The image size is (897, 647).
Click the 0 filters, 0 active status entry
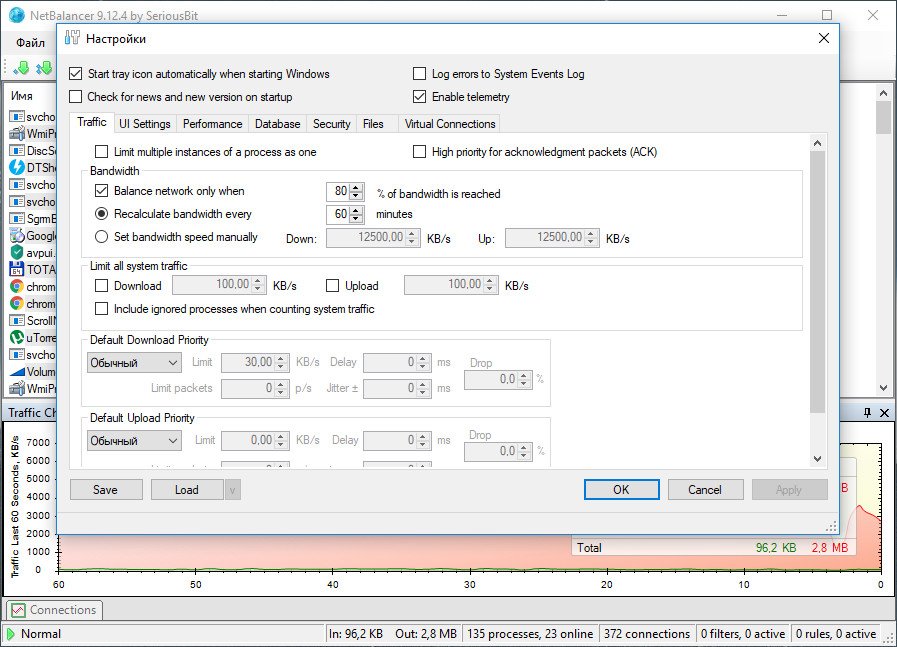[743, 634]
